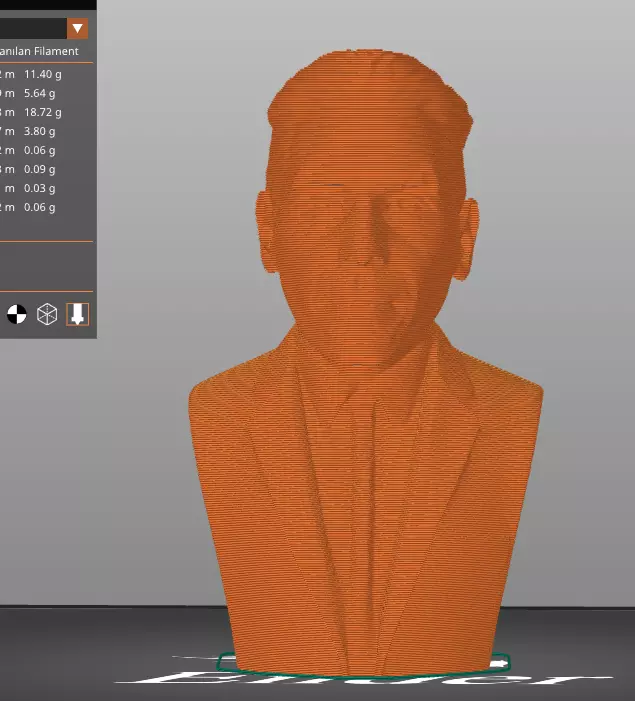Toggle the downward arrow layer view icon

77,314
